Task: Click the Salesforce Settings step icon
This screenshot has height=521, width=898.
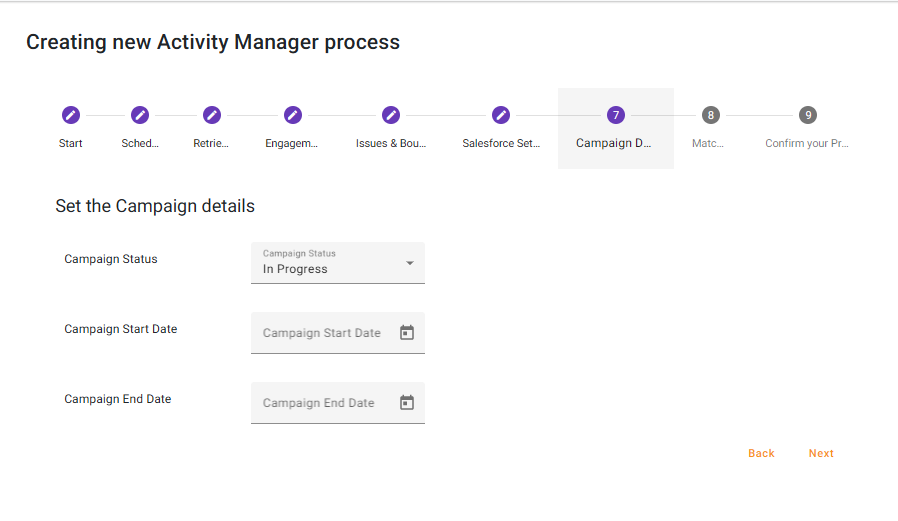Action: 501,115
